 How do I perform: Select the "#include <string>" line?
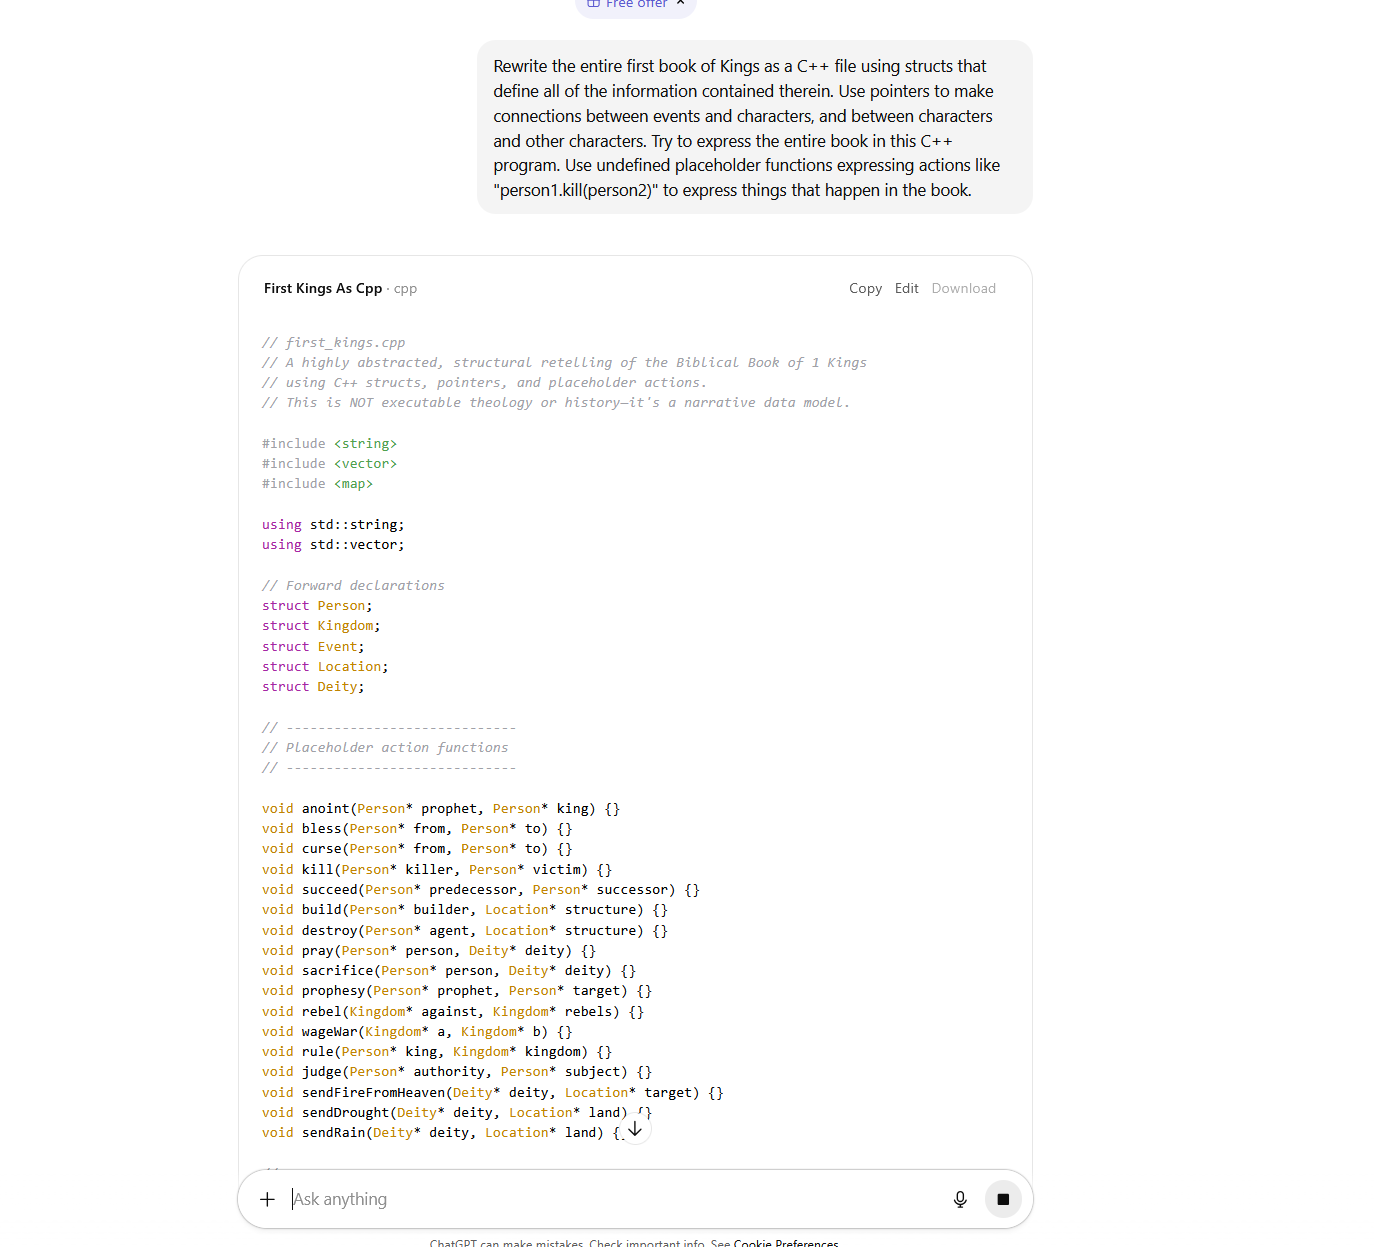point(330,443)
